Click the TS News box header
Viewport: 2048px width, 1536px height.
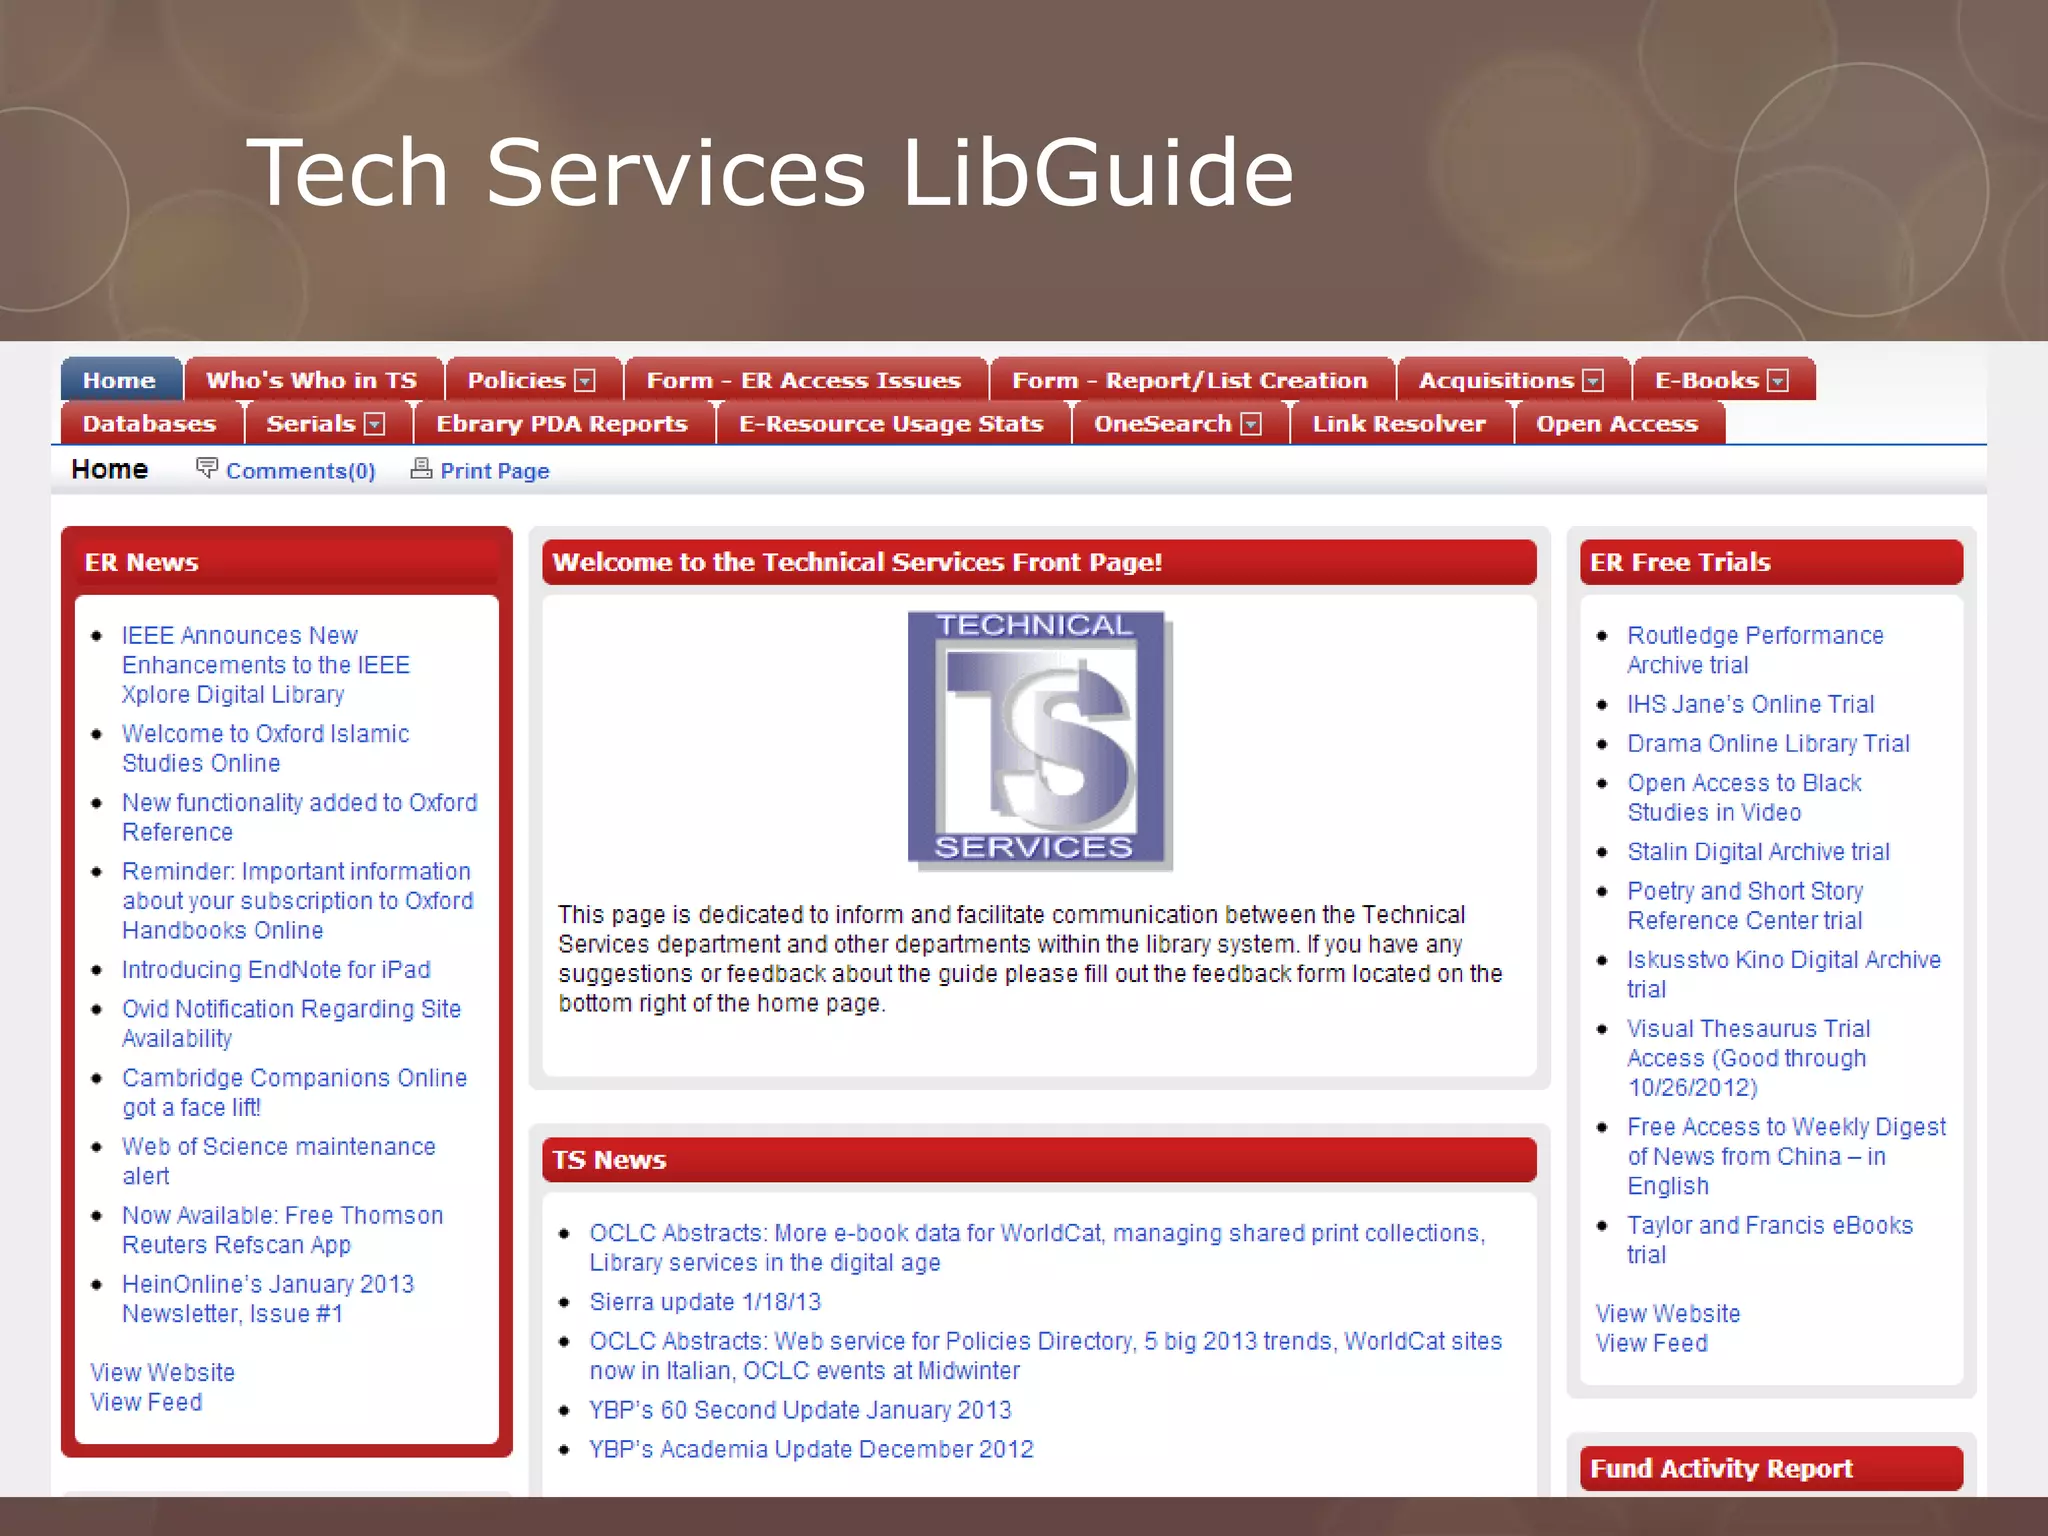click(1039, 1160)
